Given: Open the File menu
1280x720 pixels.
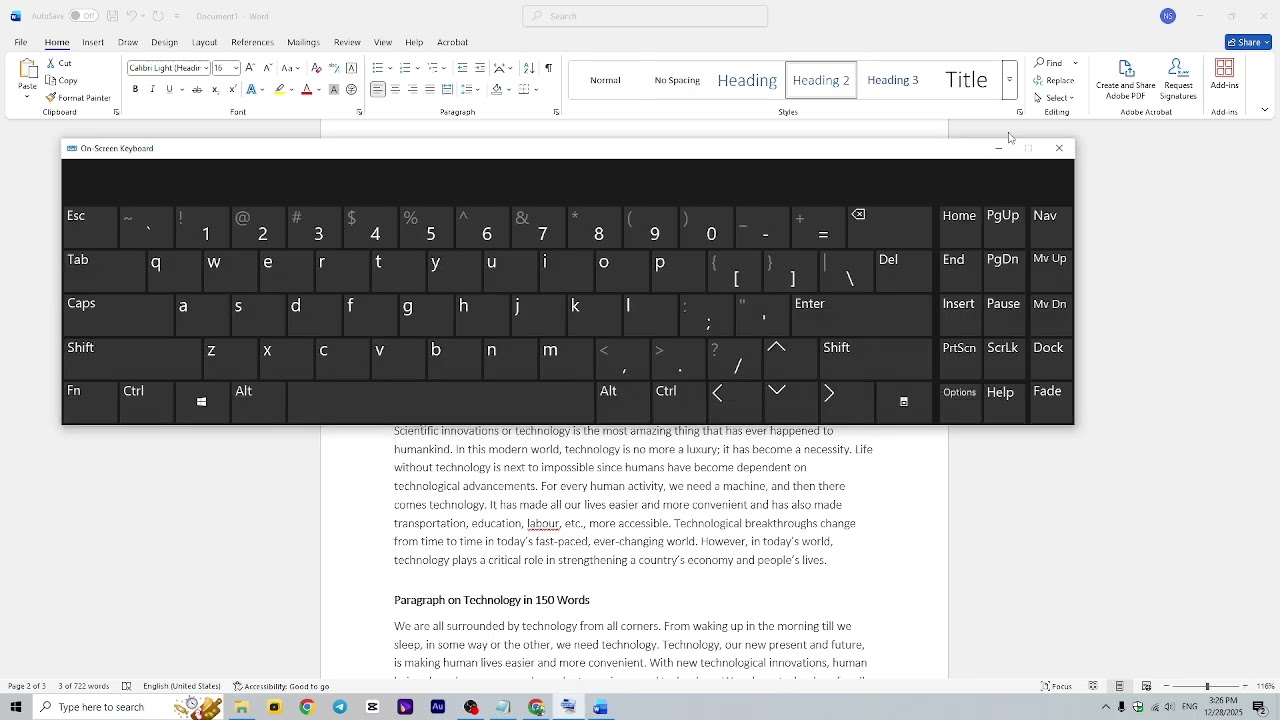Looking at the screenshot, I should [x=21, y=43].
